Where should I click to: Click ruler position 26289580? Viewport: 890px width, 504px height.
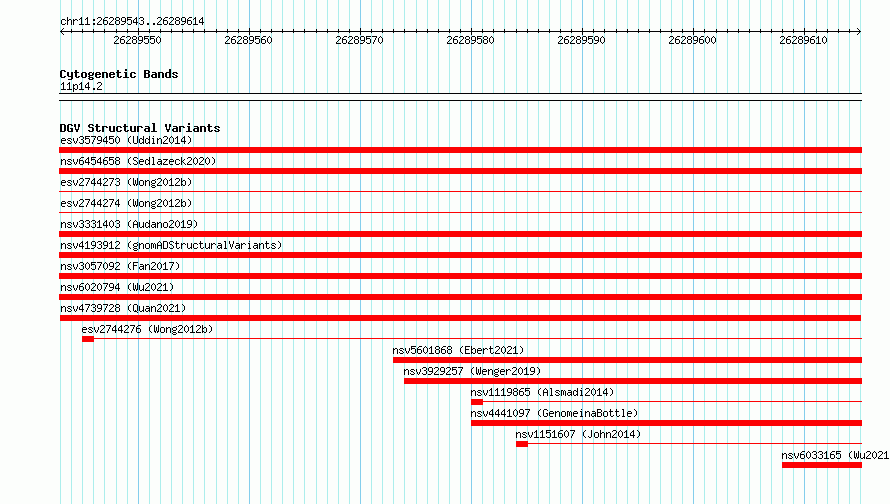(x=471, y=40)
